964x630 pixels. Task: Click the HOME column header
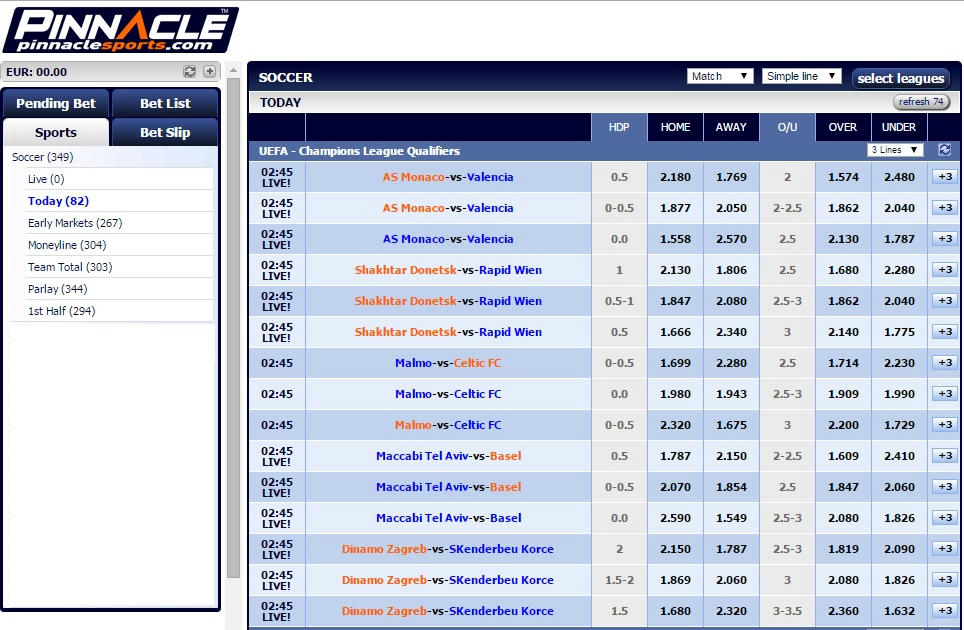pyautogui.click(x=676, y=127)
